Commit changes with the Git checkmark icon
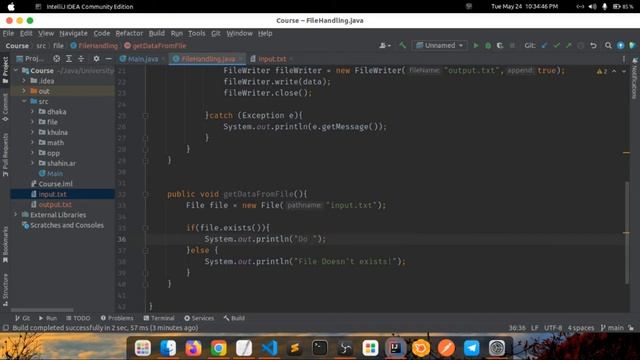 pos(556,46)
